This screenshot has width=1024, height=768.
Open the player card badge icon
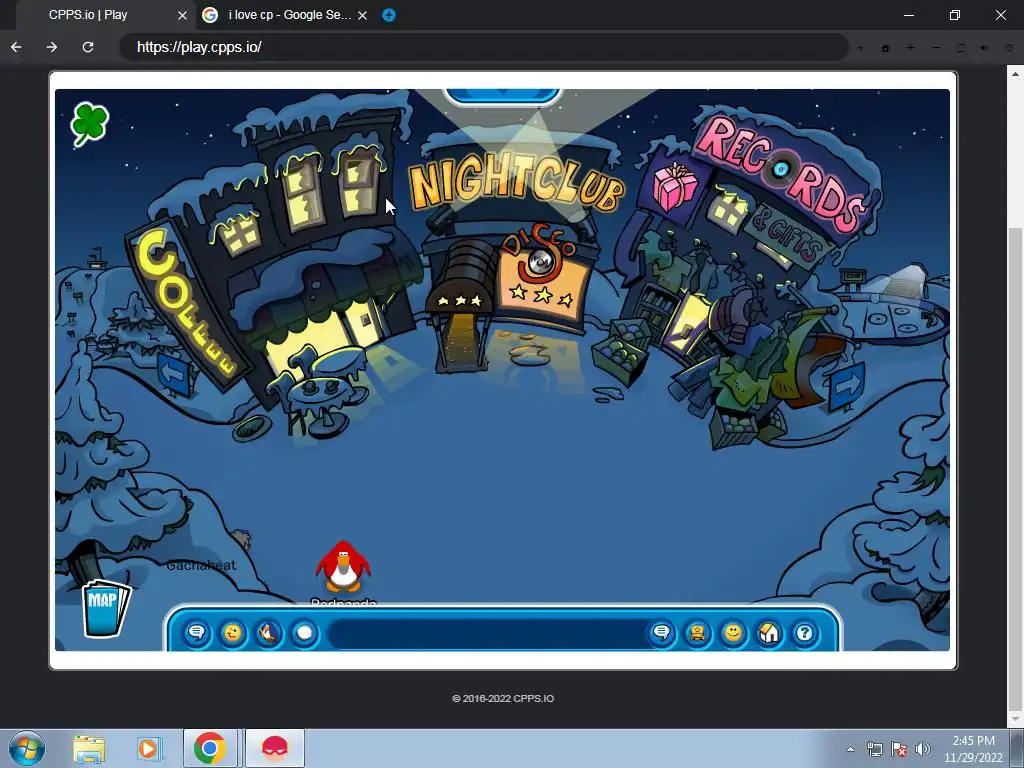tap(697, 633)
